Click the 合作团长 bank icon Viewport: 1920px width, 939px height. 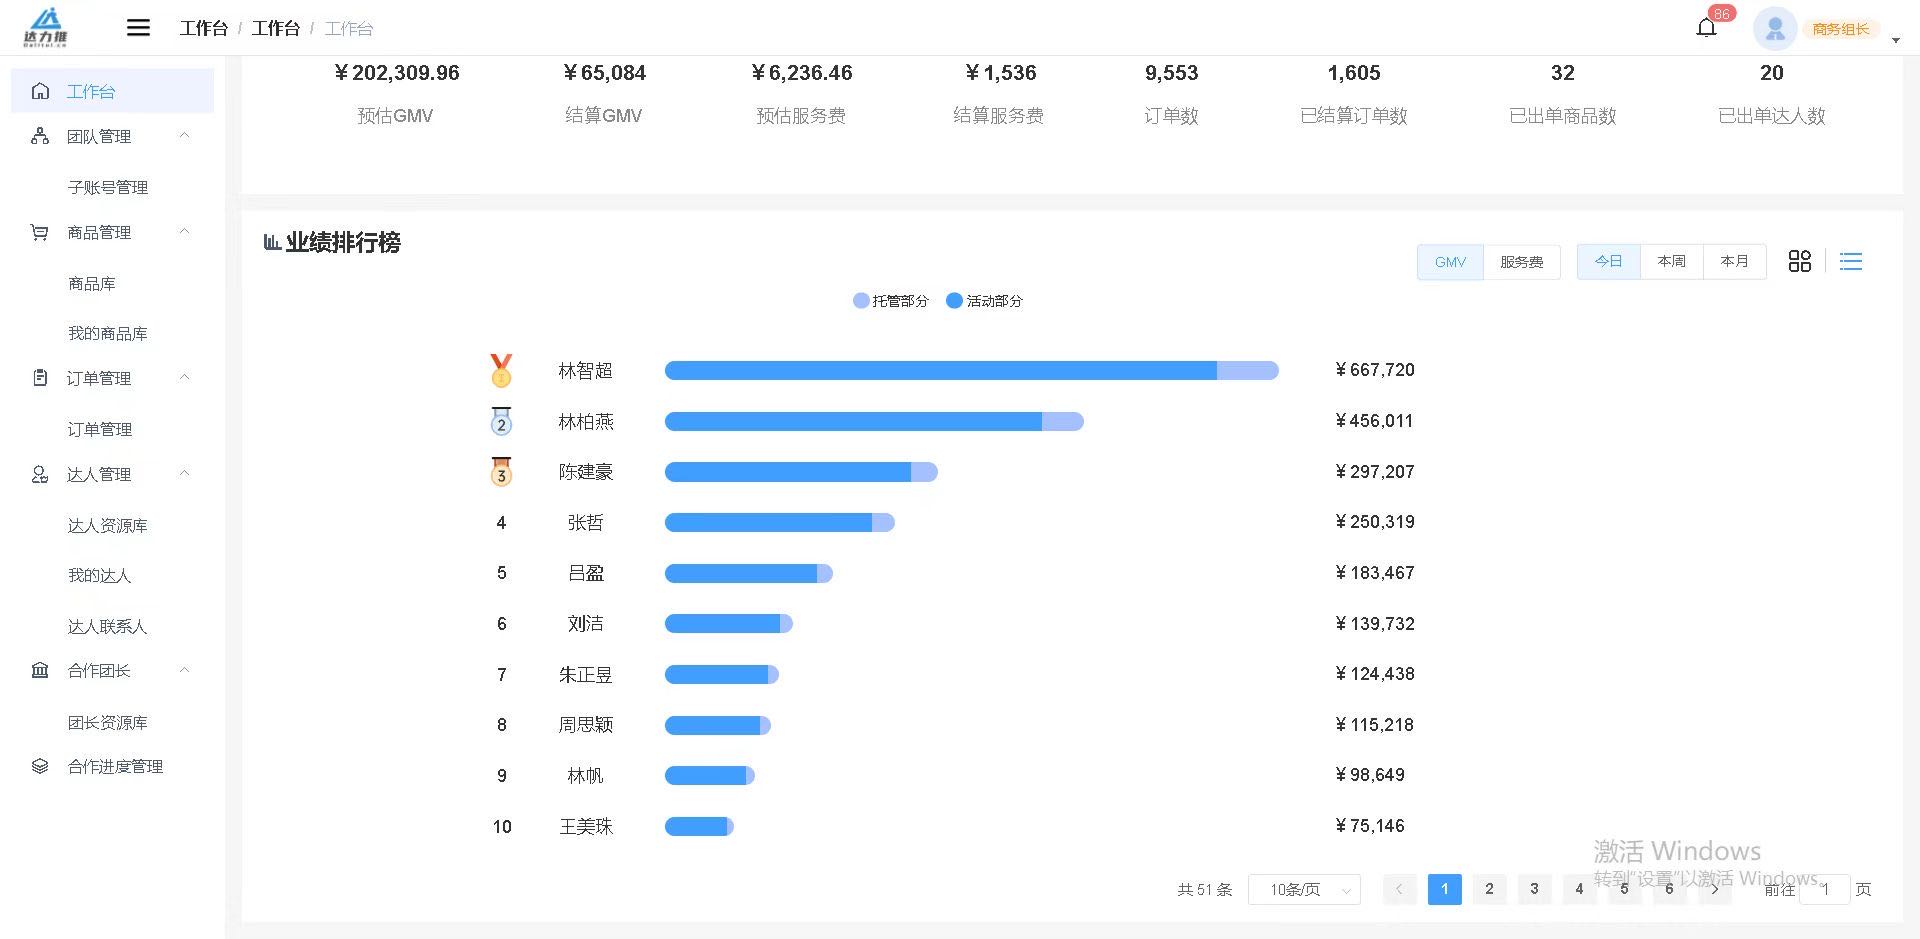[x=40, y=670]
